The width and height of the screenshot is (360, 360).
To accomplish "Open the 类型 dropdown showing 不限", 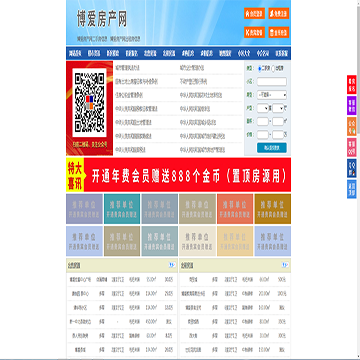I will pyautogui.click(x=272, y=95).
